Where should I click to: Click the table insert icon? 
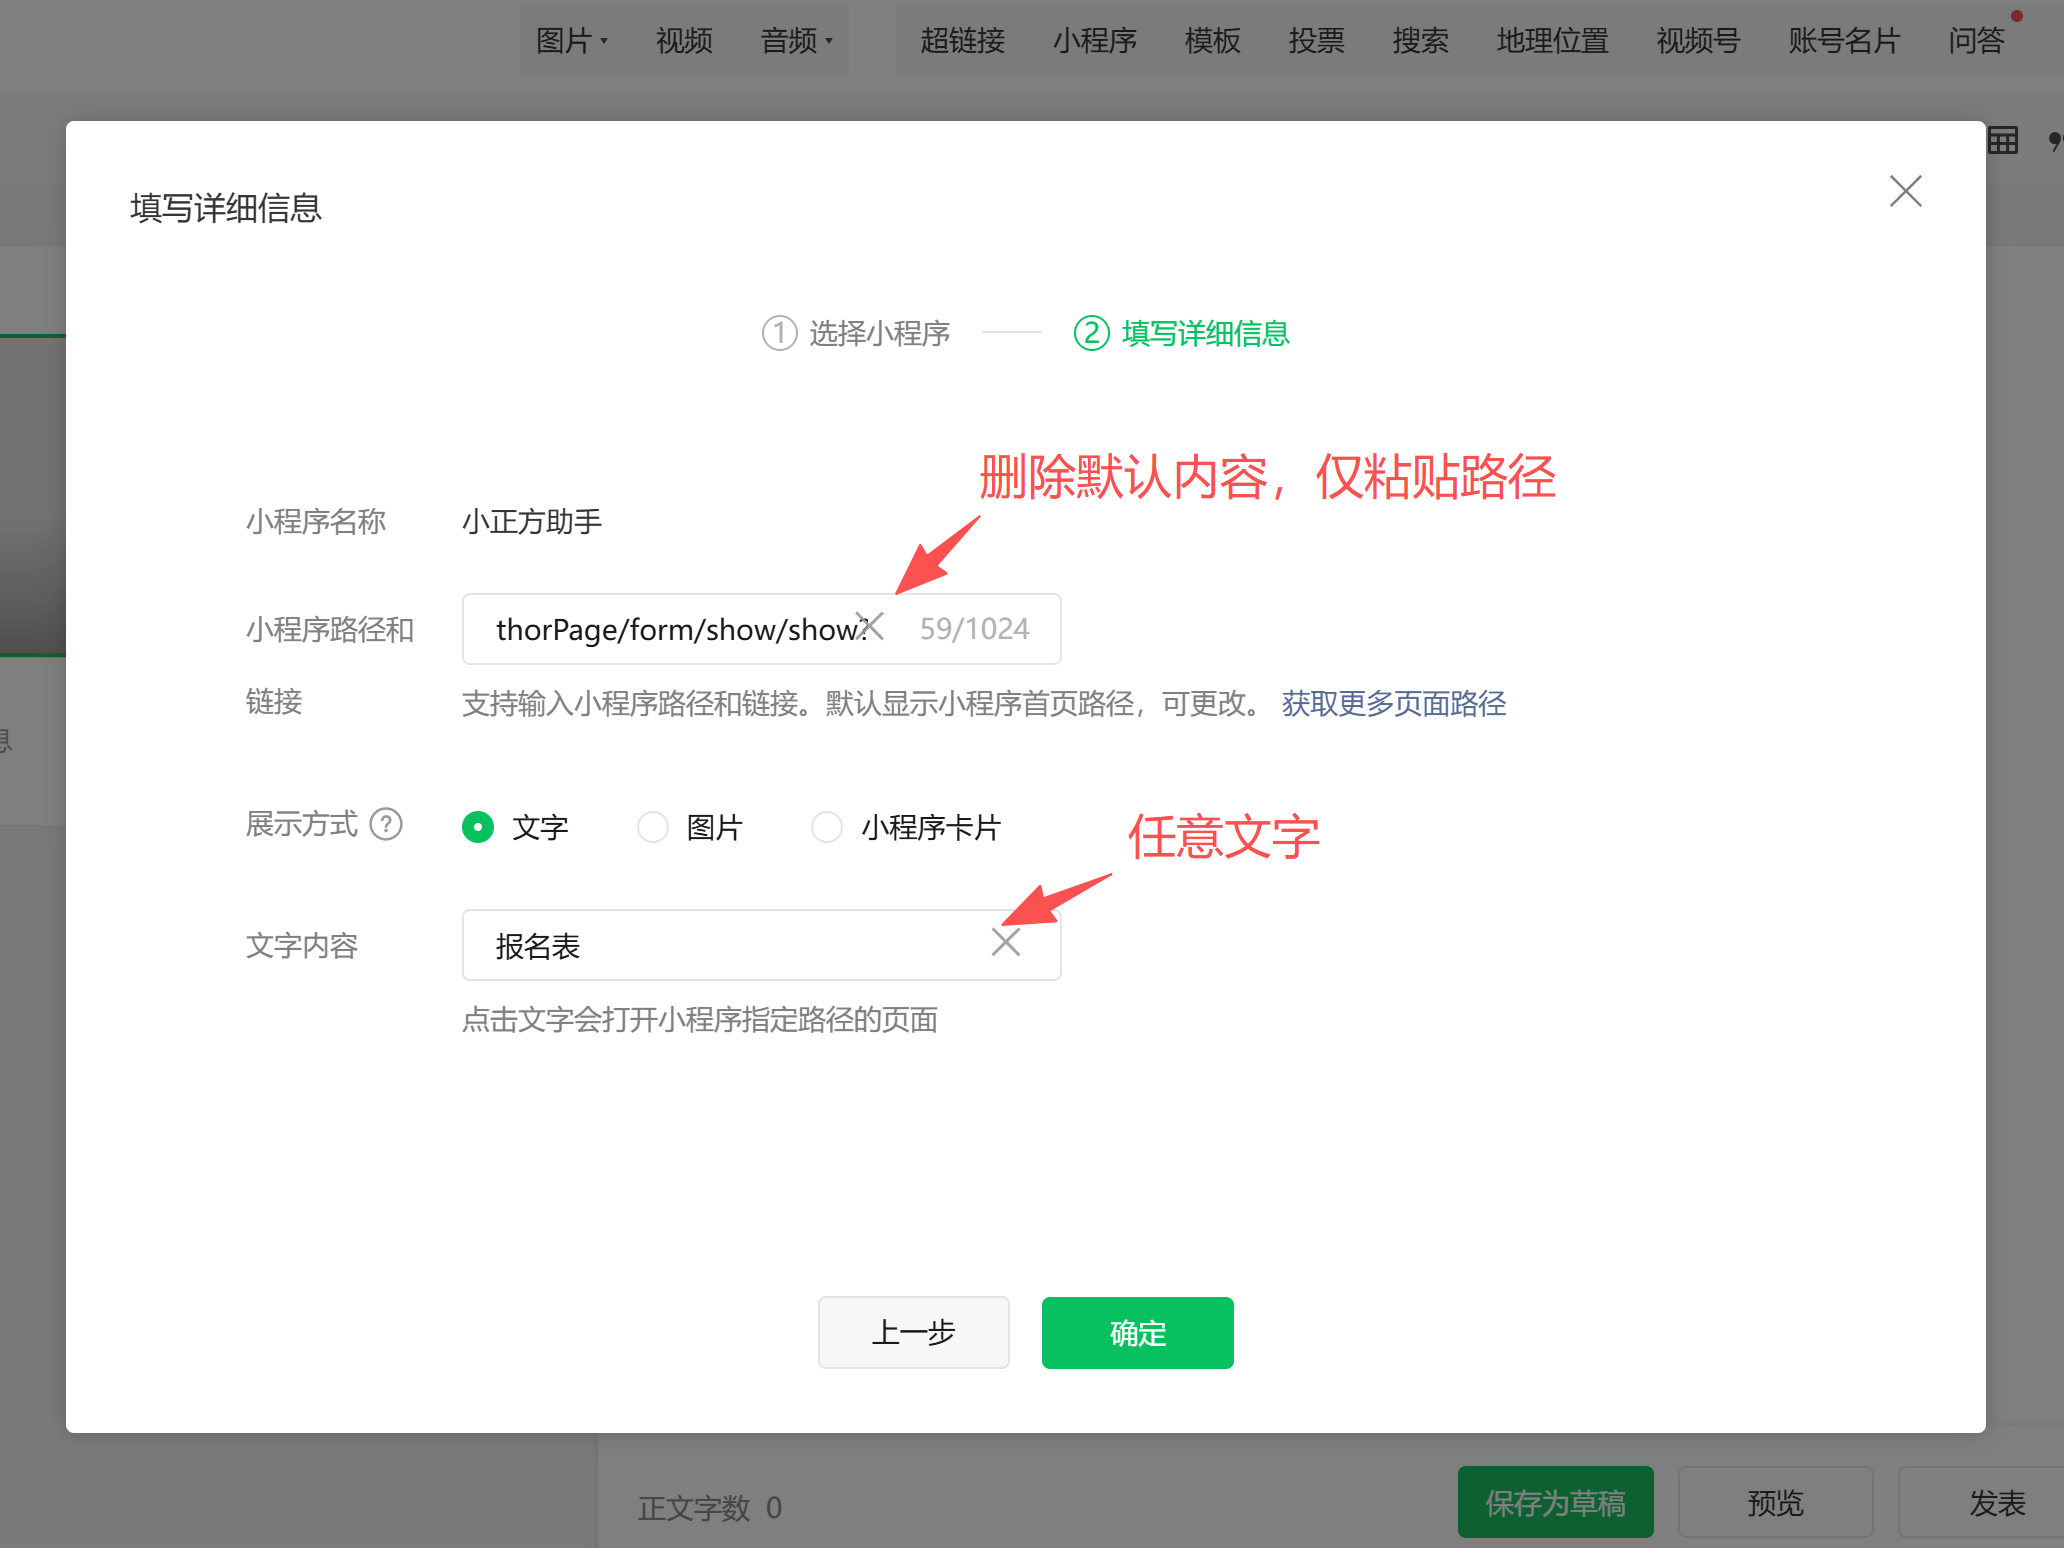pos(2002,141)
